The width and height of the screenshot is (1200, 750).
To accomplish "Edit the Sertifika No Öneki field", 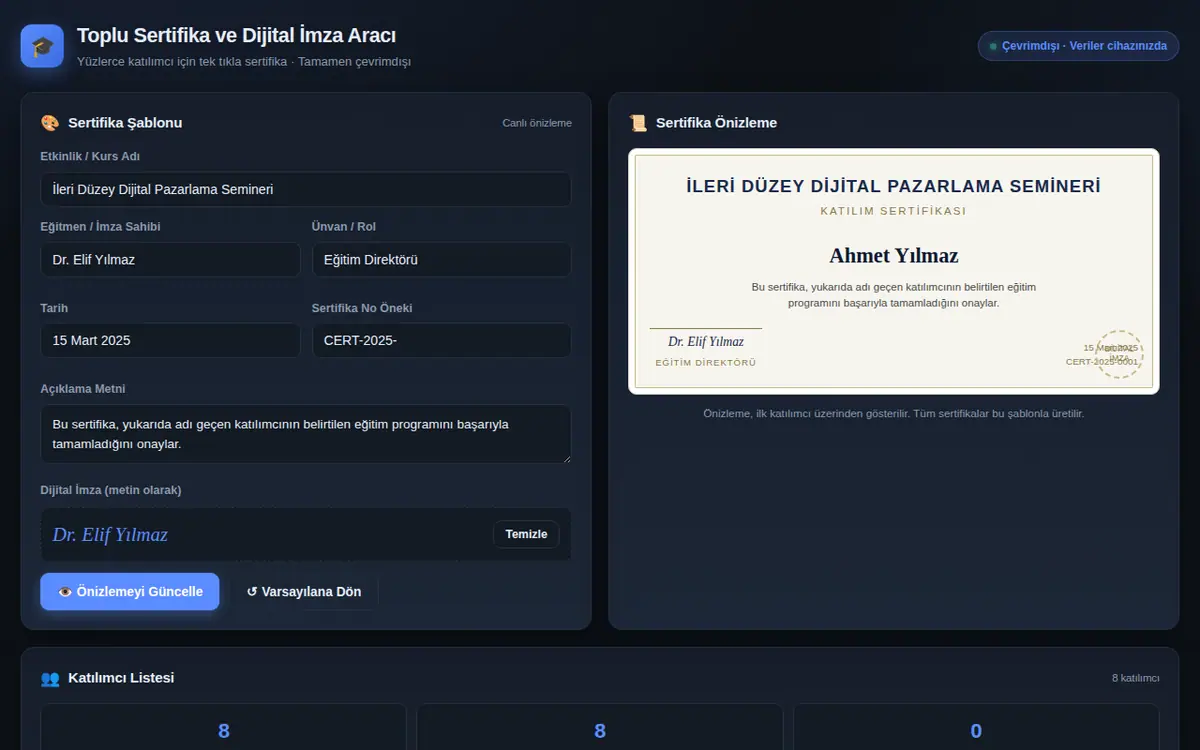I will [x=442, y=340].
